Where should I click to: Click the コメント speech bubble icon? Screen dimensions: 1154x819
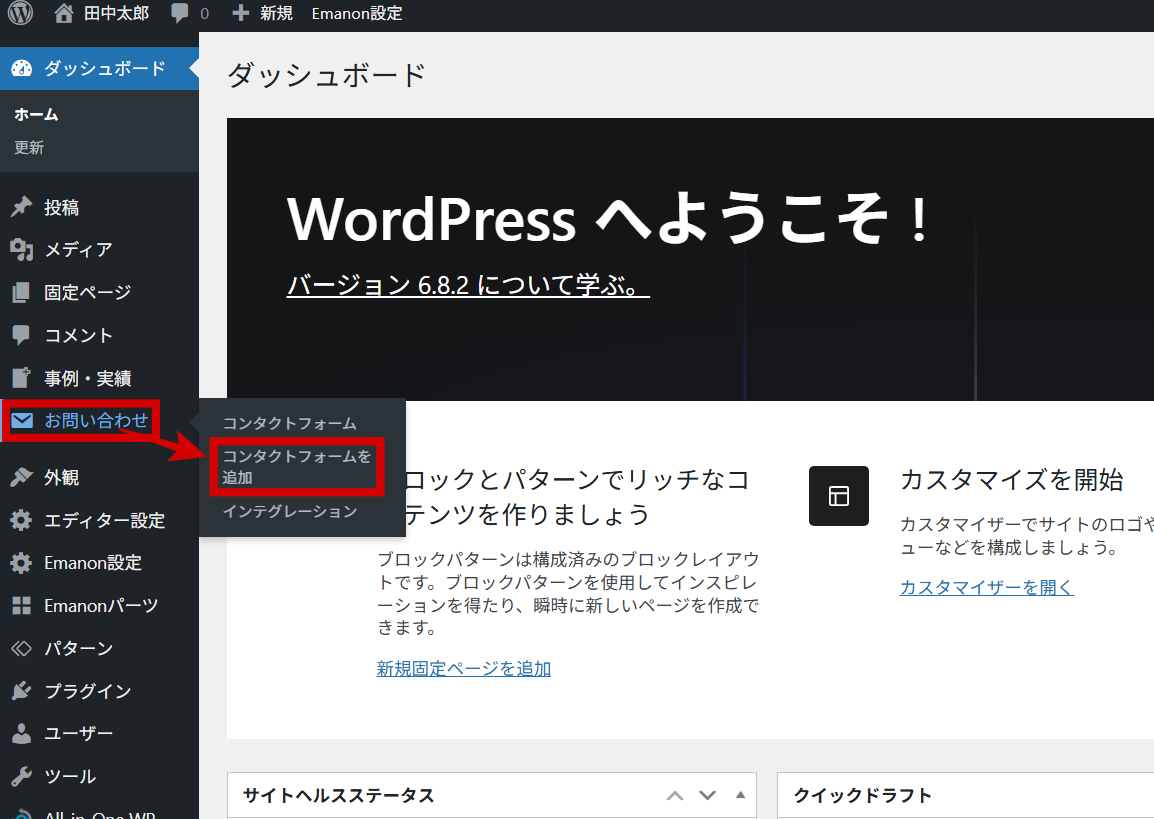point(21,335)
